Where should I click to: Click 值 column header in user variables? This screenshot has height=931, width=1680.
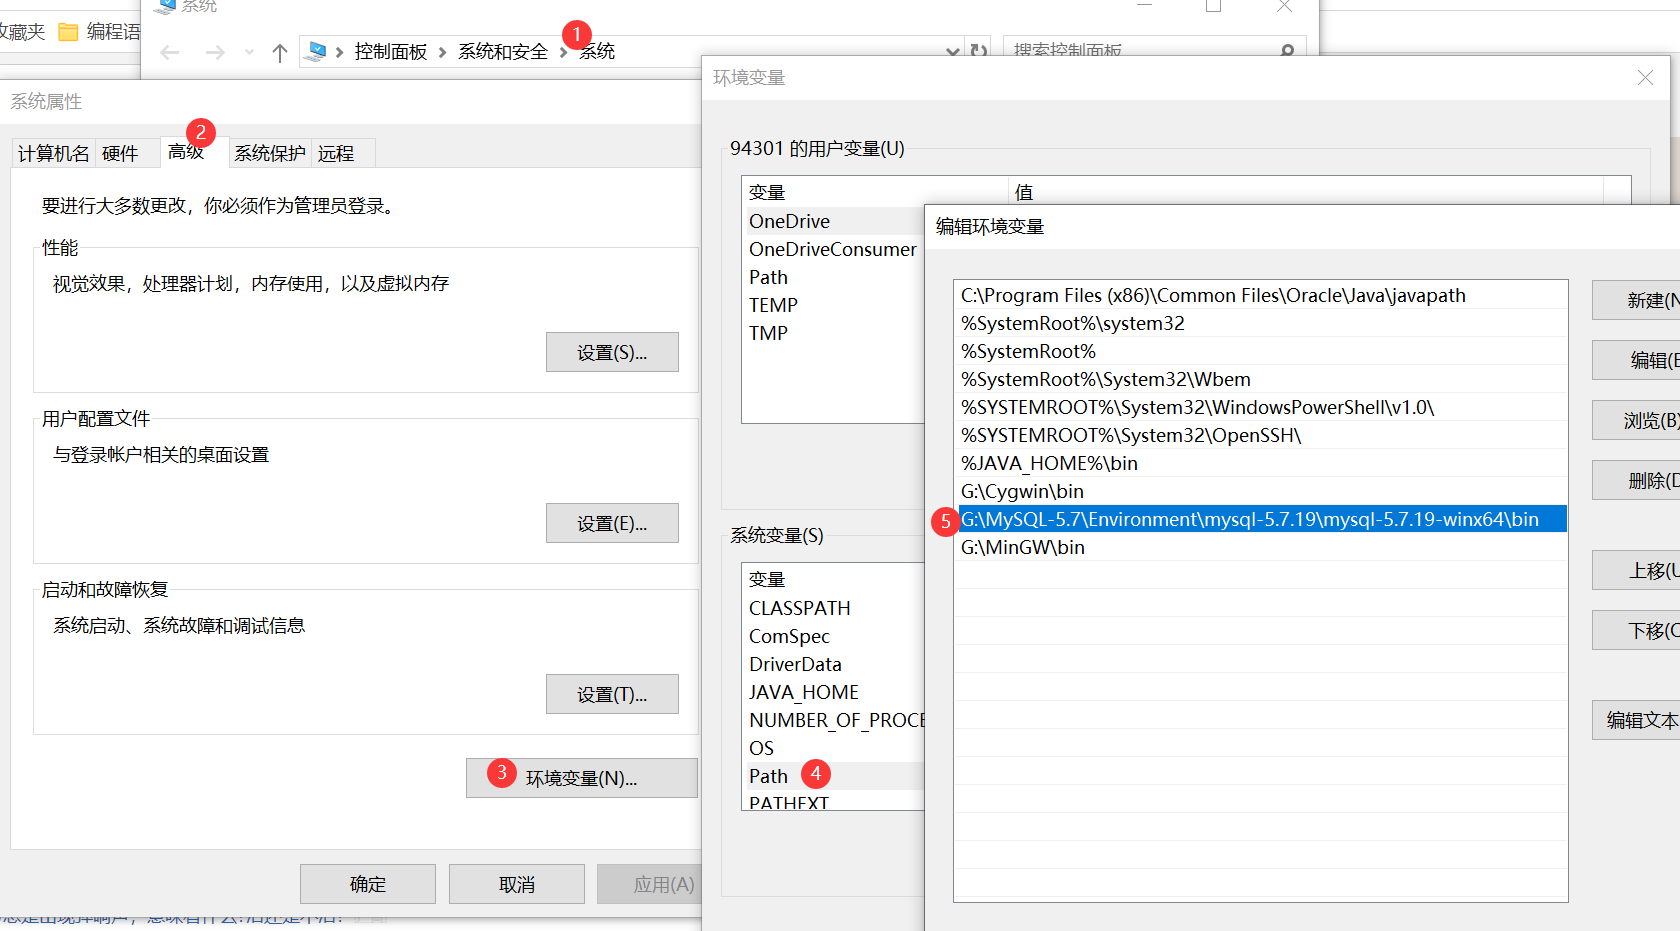(x=1305, y=192)
